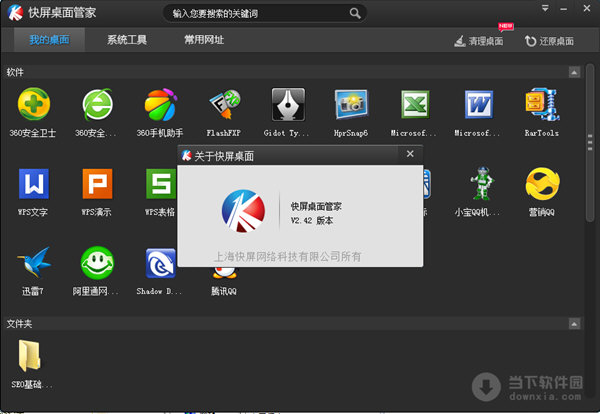Launch the 迅雷7 bird icon
Viewport: 600px width, 414px height.
[34, 262]
